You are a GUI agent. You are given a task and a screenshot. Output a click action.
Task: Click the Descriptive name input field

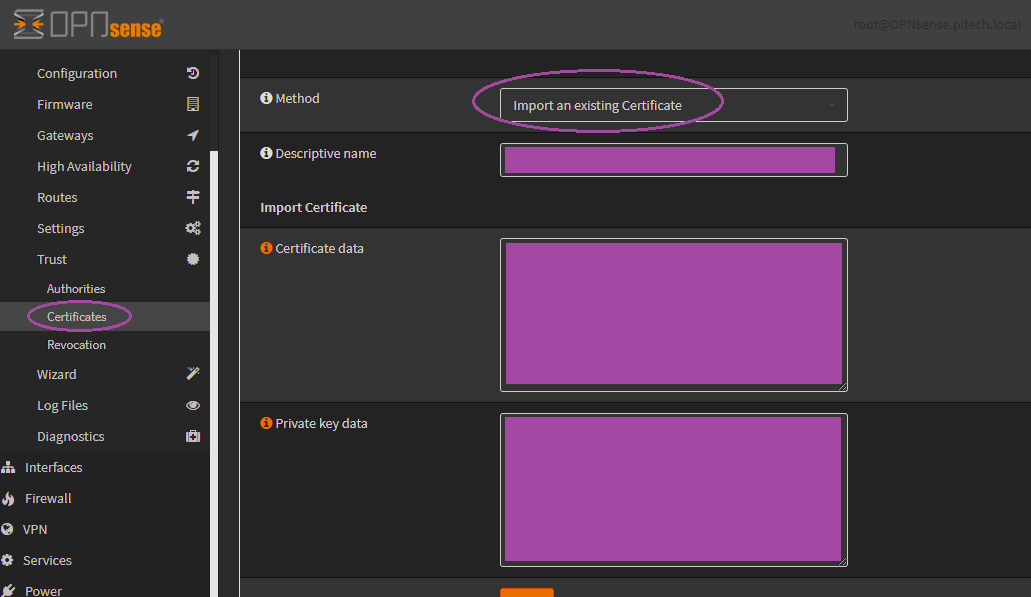pyautogui.click(x=673, y=160)
